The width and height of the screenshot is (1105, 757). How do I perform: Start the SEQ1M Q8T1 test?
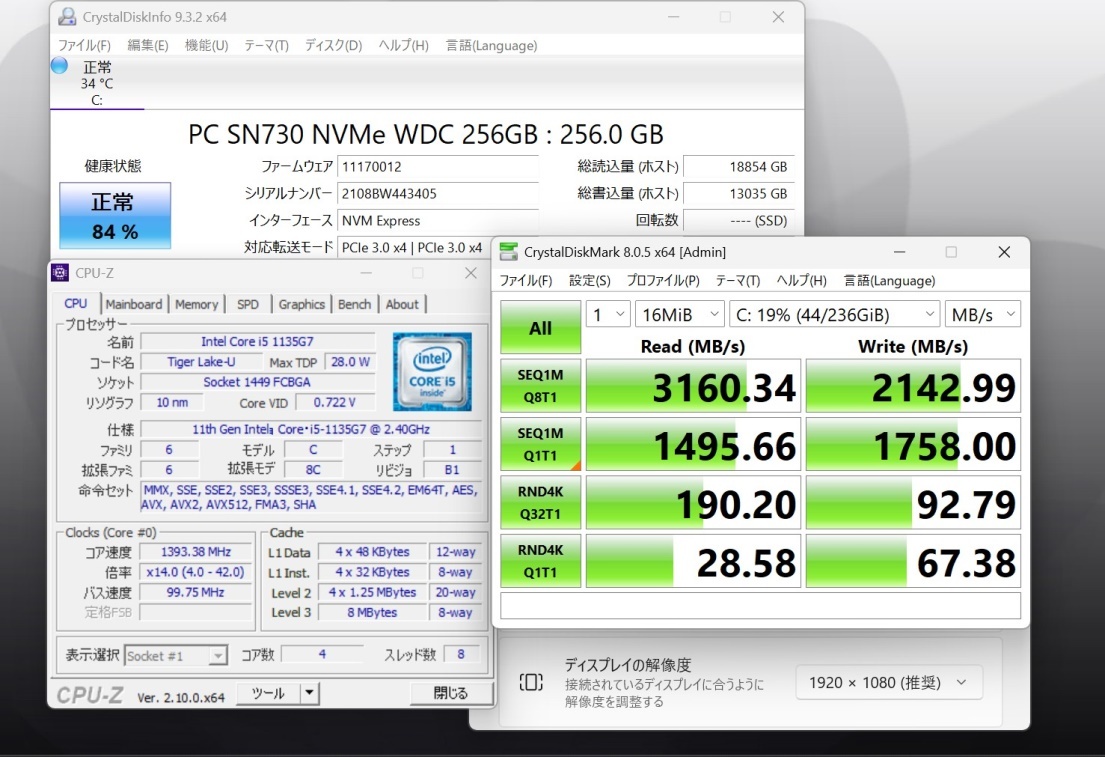[541, 386]
